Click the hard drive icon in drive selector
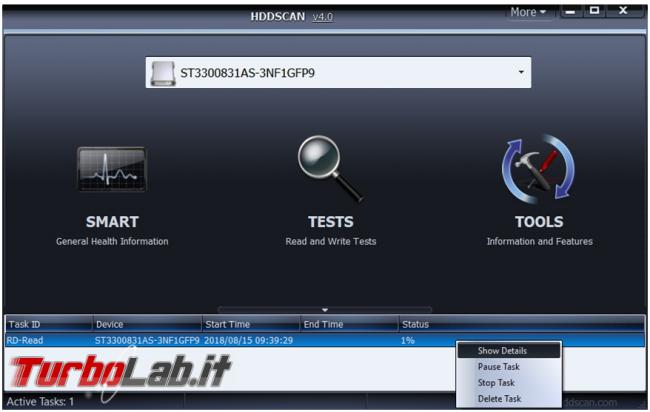 tap(163, 73)
